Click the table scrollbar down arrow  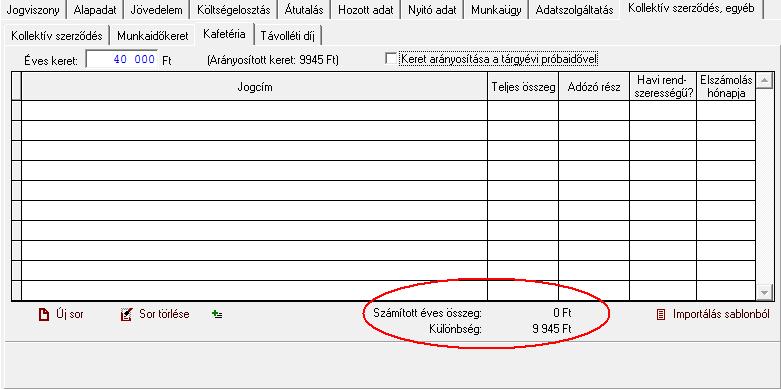coord(764,292)
